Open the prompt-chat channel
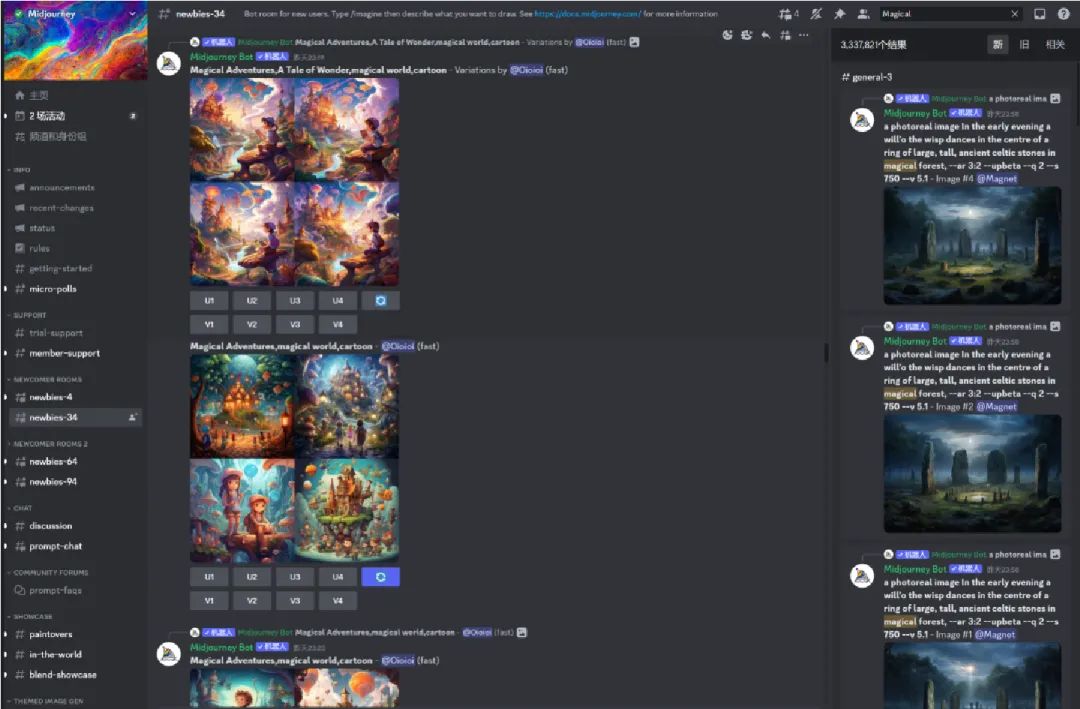The height and width of the screenshot is (709, 1080). [x=75, y=546]
